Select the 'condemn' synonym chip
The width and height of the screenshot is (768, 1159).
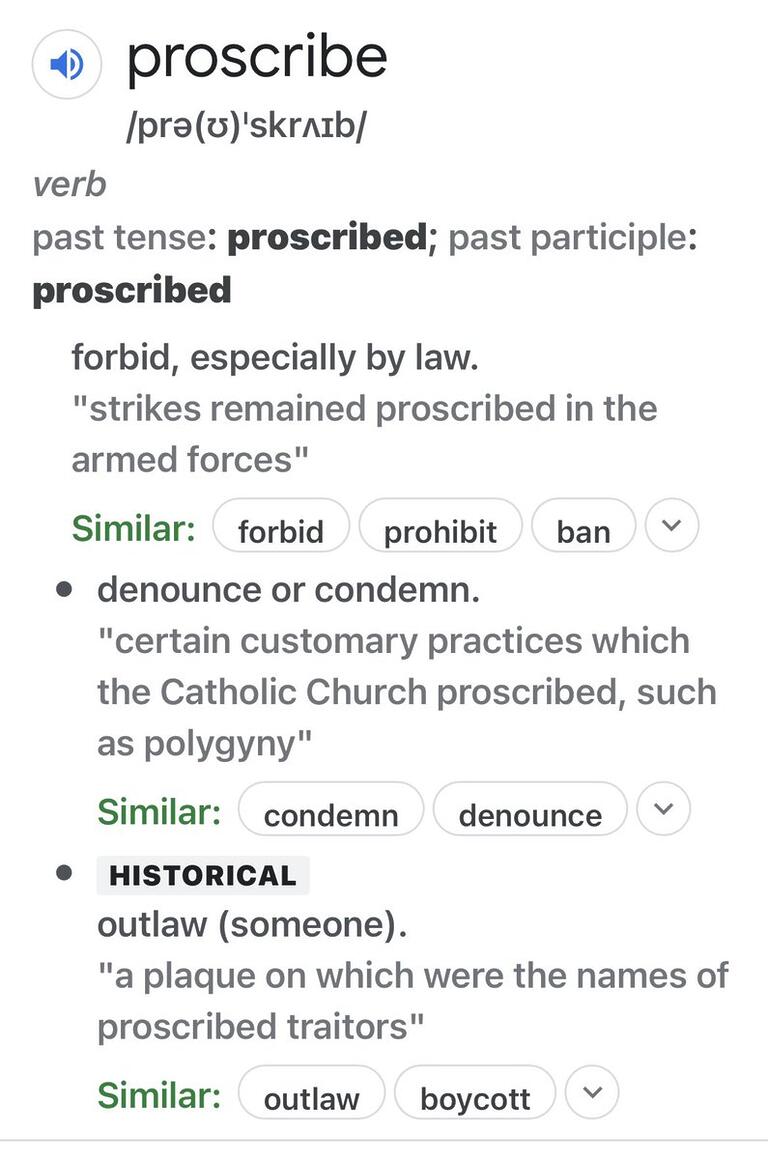click(x=331, y=809)
